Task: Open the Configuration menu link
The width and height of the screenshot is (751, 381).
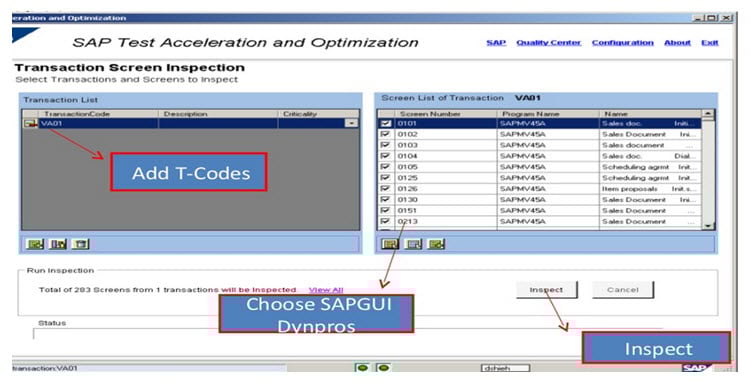Action: click(x=622, y=43)
